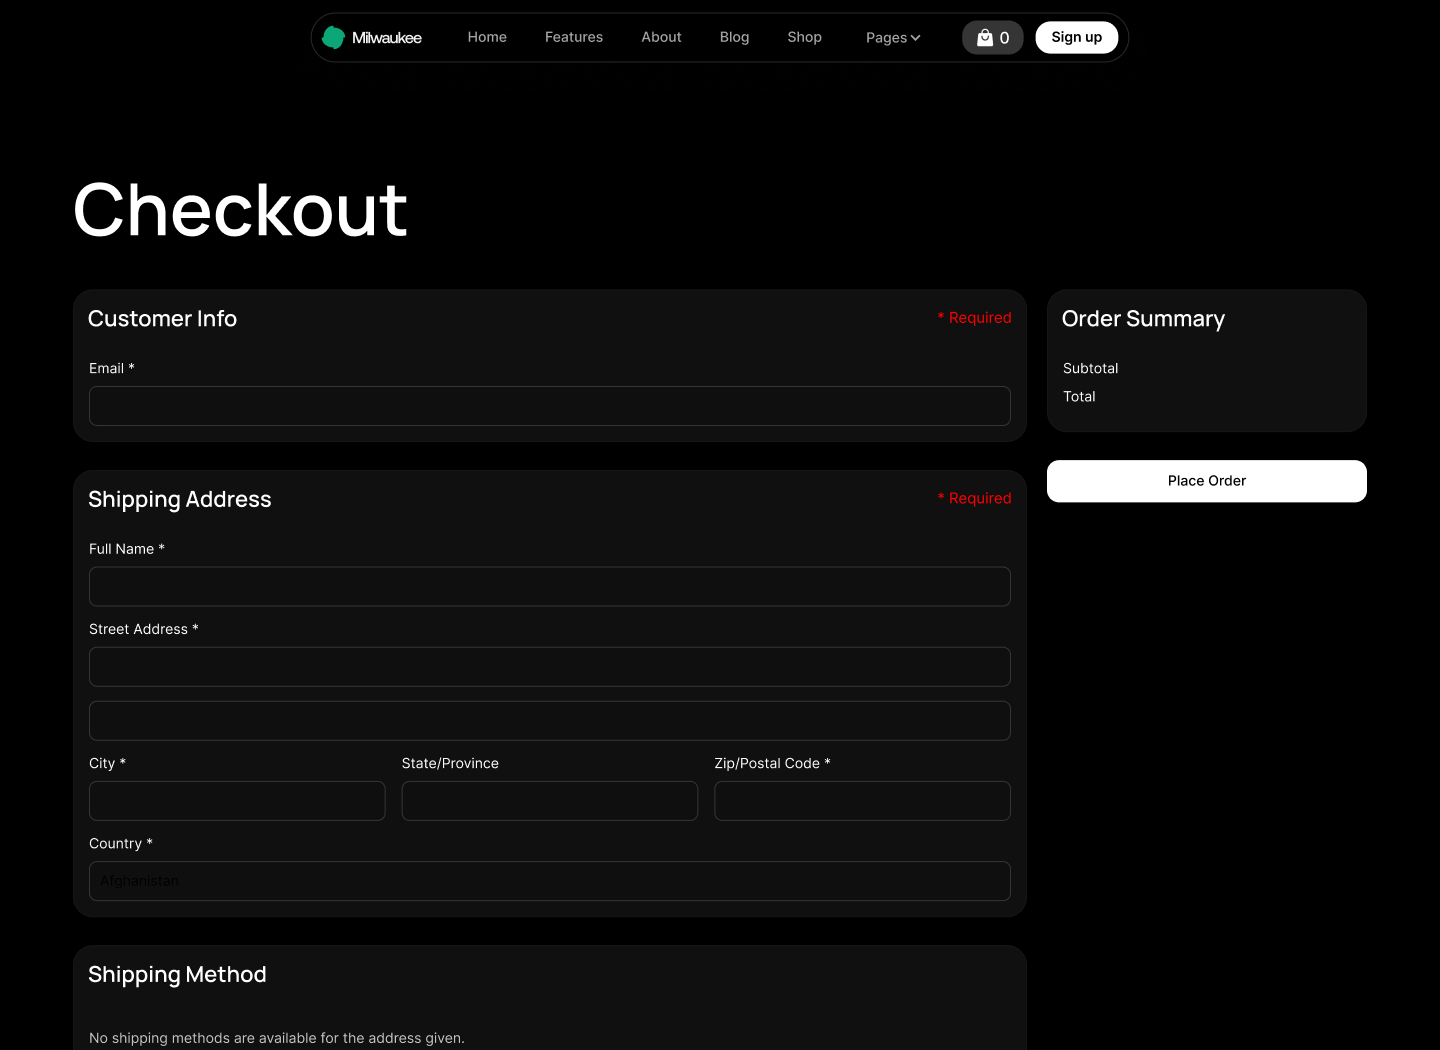Open the Features navigation link
The height and width of the screenshot is (1050, 1440).
574,37
